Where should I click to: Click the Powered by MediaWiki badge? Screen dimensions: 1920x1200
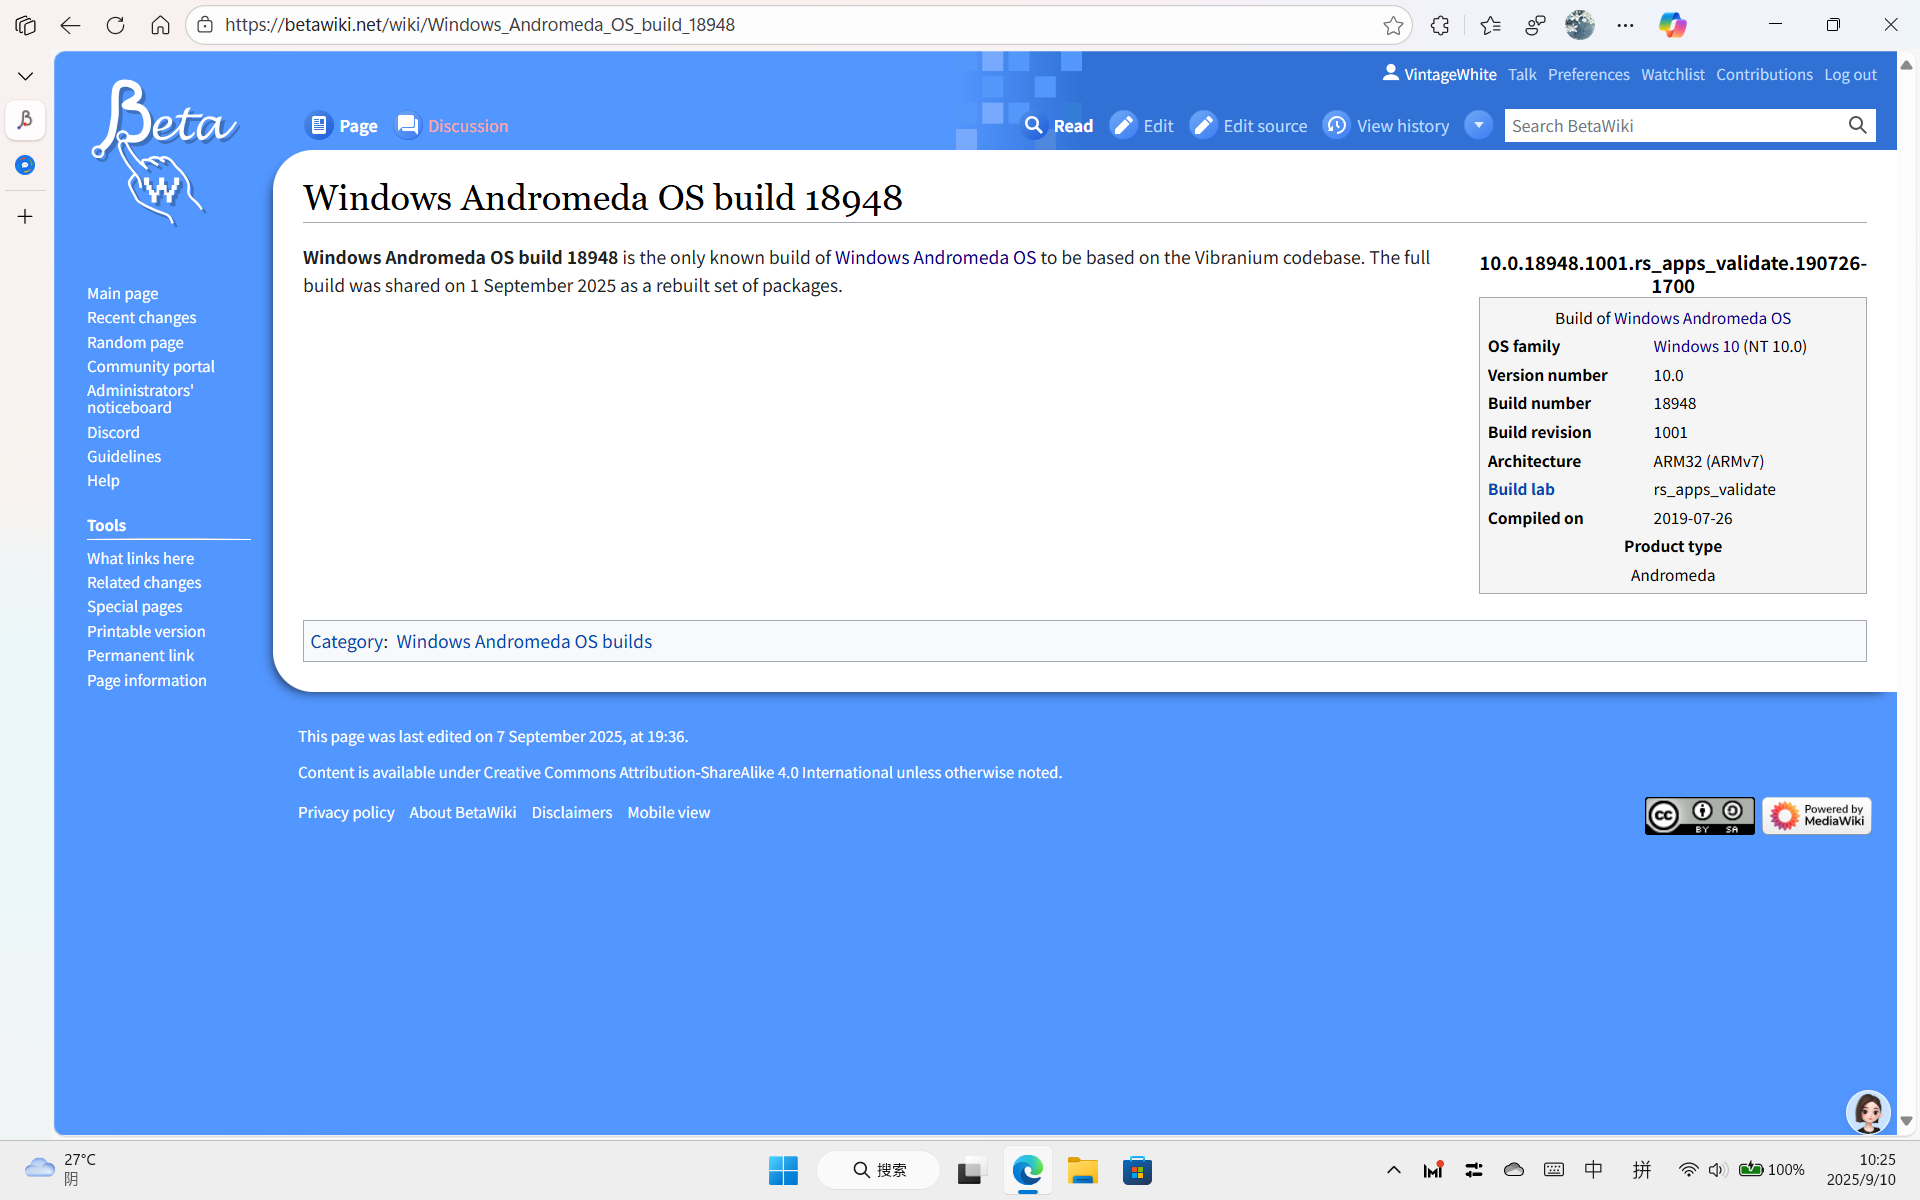coord(1816,816)
